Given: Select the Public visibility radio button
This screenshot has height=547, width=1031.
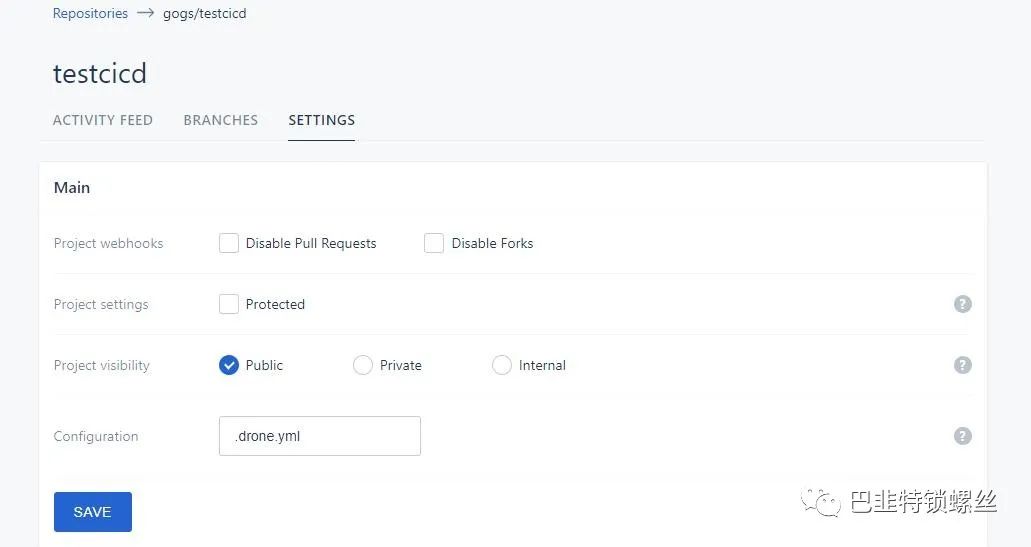Looking at the screenshot, I should [x=229, y=365].
